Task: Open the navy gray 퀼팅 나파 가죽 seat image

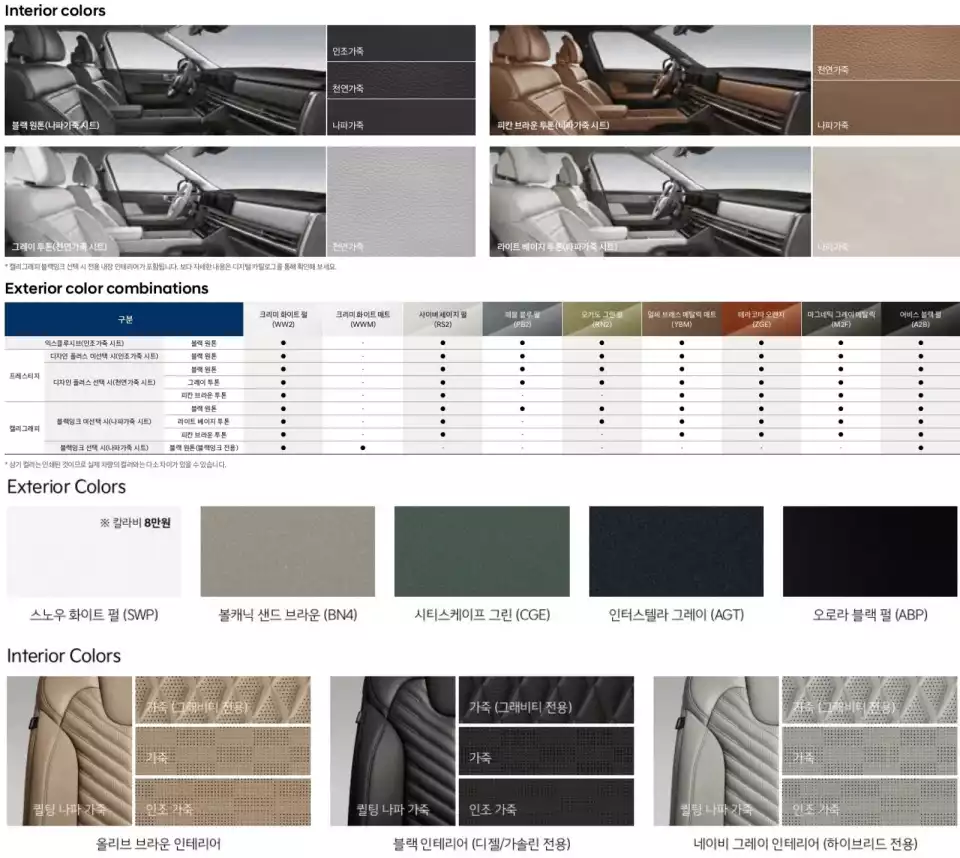Action: [x=716, y=751]
